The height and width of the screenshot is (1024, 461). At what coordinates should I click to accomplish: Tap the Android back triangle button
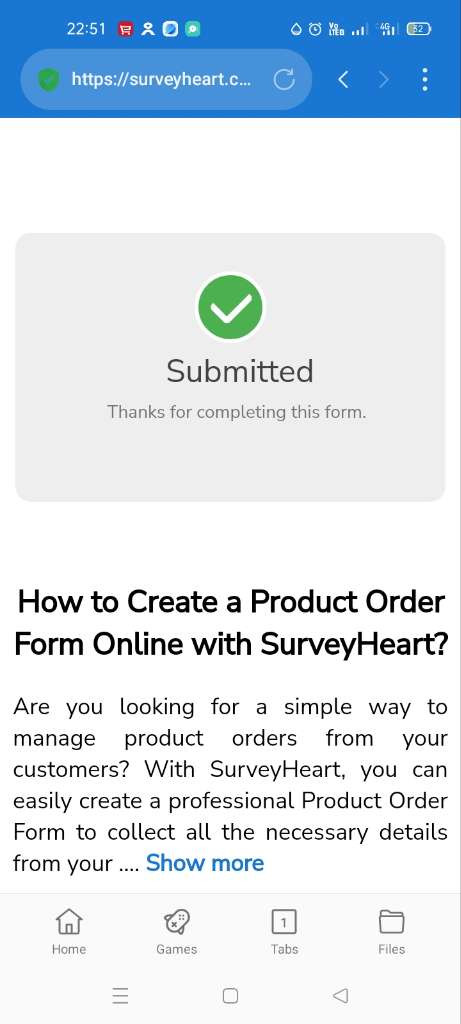[x=340, y=995]
